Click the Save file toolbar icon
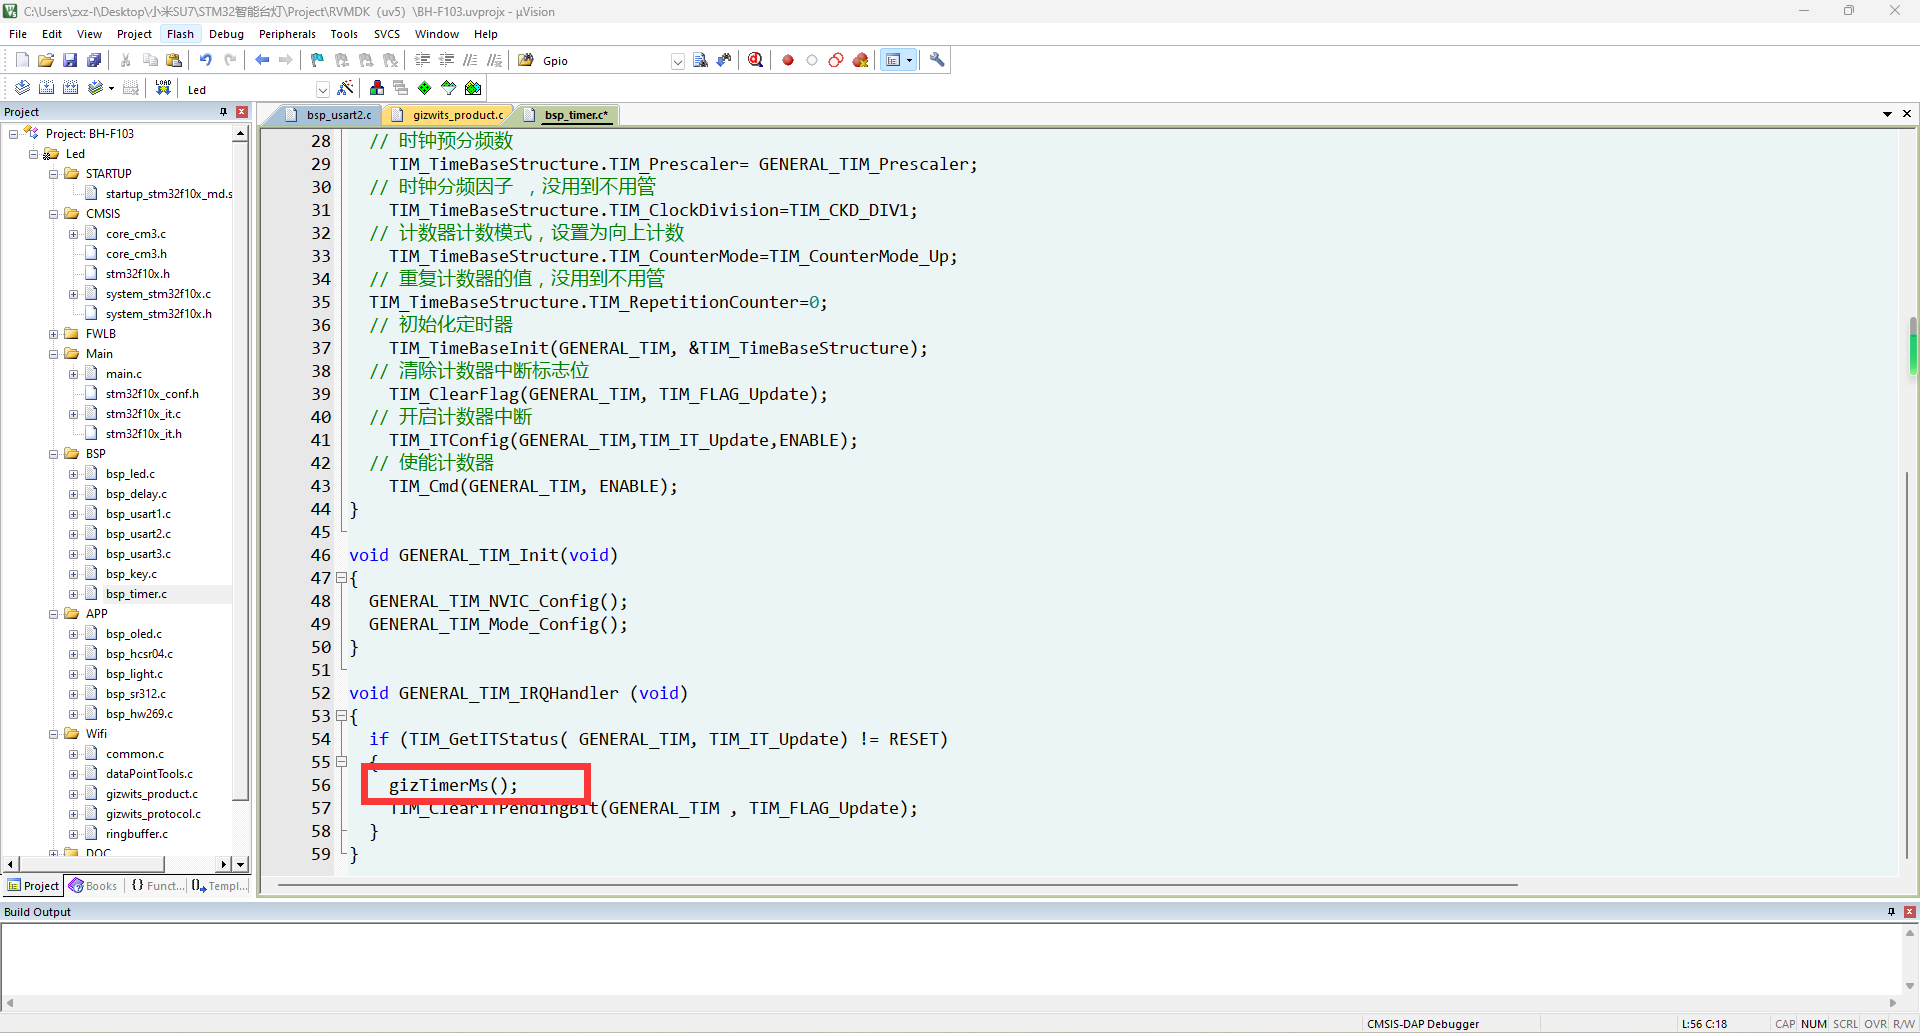Screen dimensions: 1920x1033 click(70, 61)
